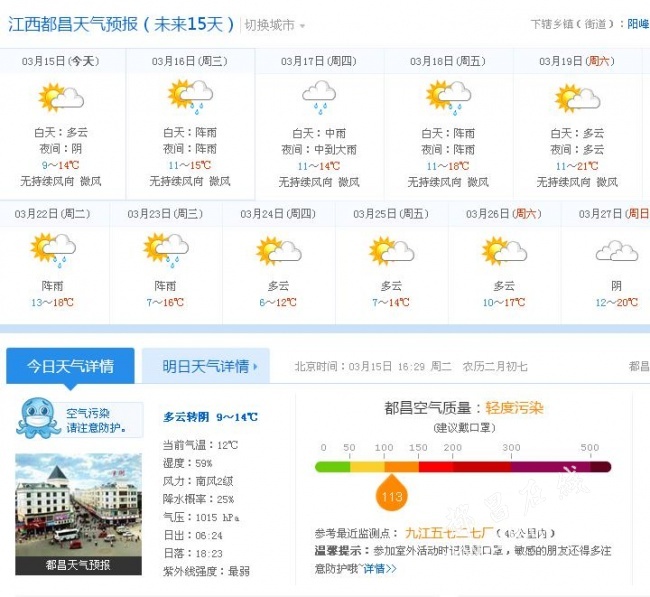The height and width of the screenshot is (597, 650).
Task: Click the 轻度污染 air quality label
Action: click(x=514, y=408)
